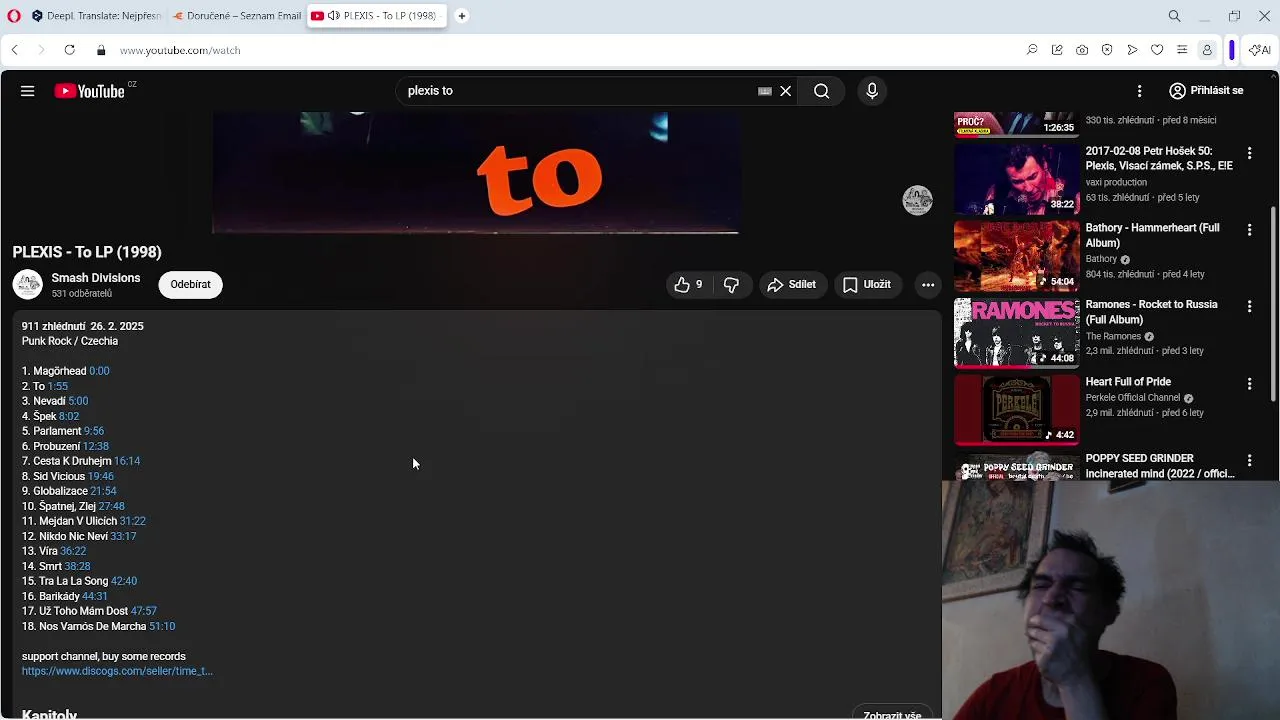The width and height of the screenshot is (1280, 720).
Task: Open the ad blocker shield icon
Action: tap(1107, 50)
